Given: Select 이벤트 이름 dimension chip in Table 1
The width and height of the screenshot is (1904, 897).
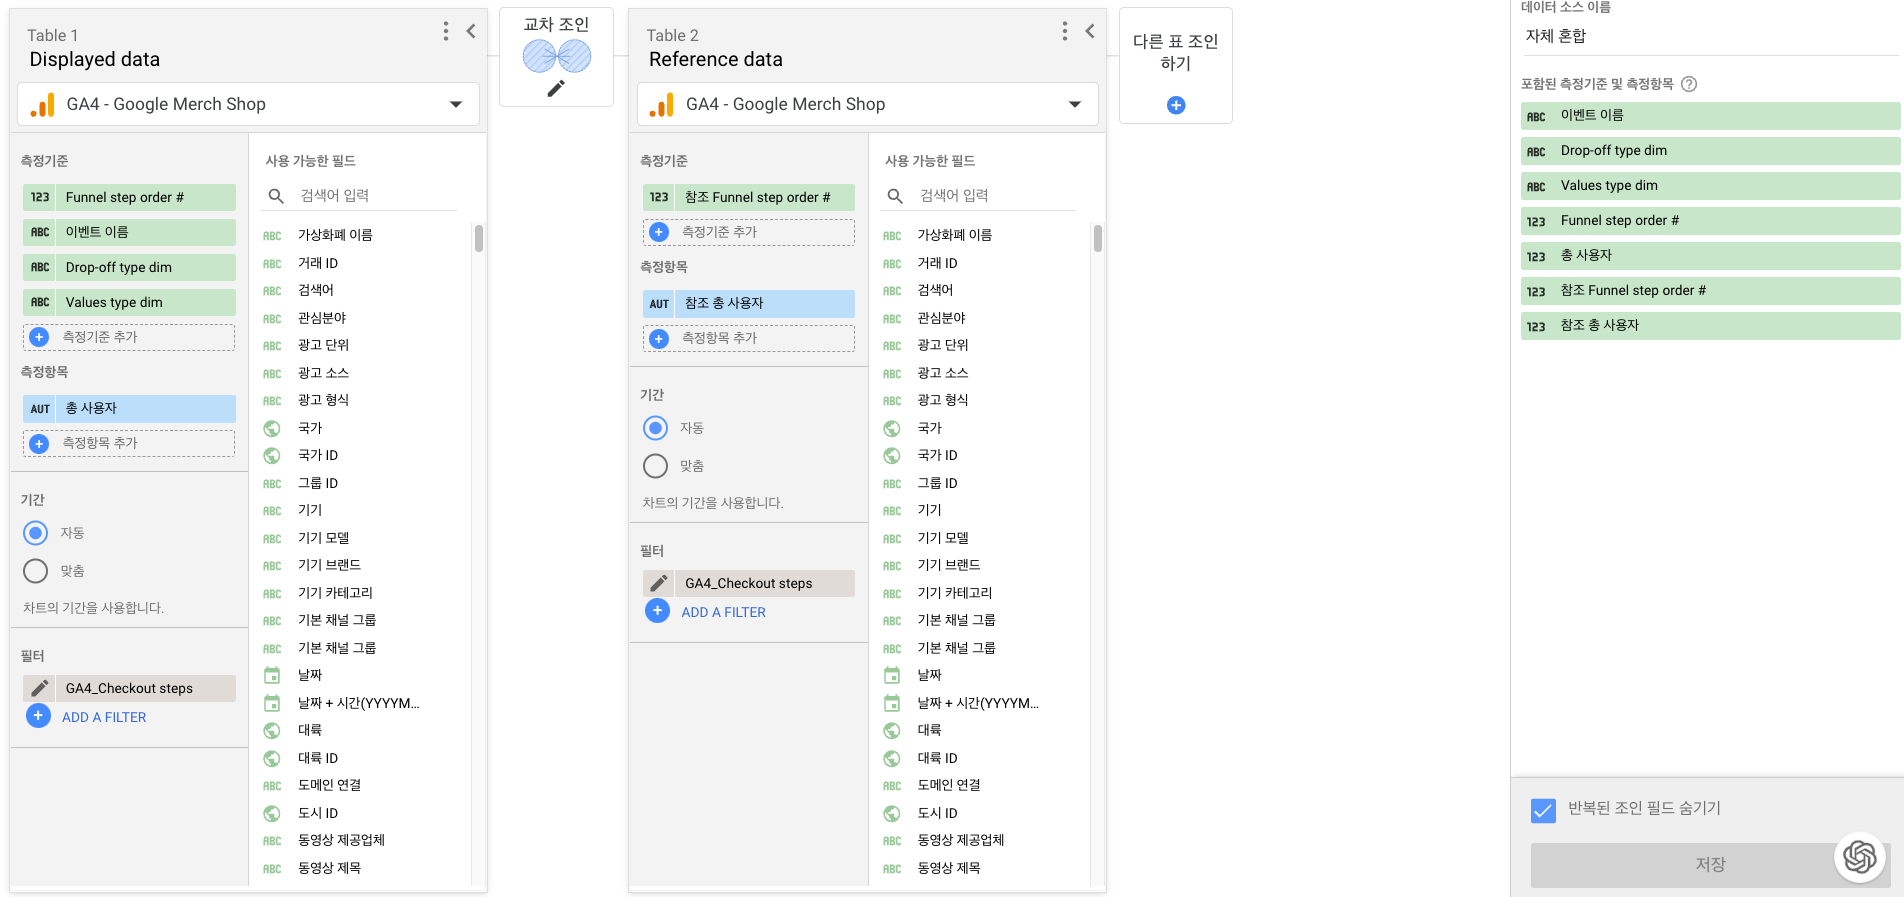Looking at the screenshot, I should [x=129, y=232].
